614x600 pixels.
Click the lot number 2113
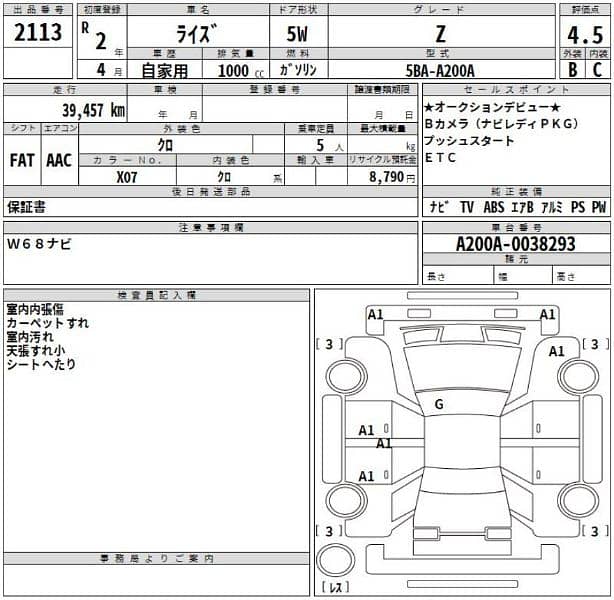point(38,32)
